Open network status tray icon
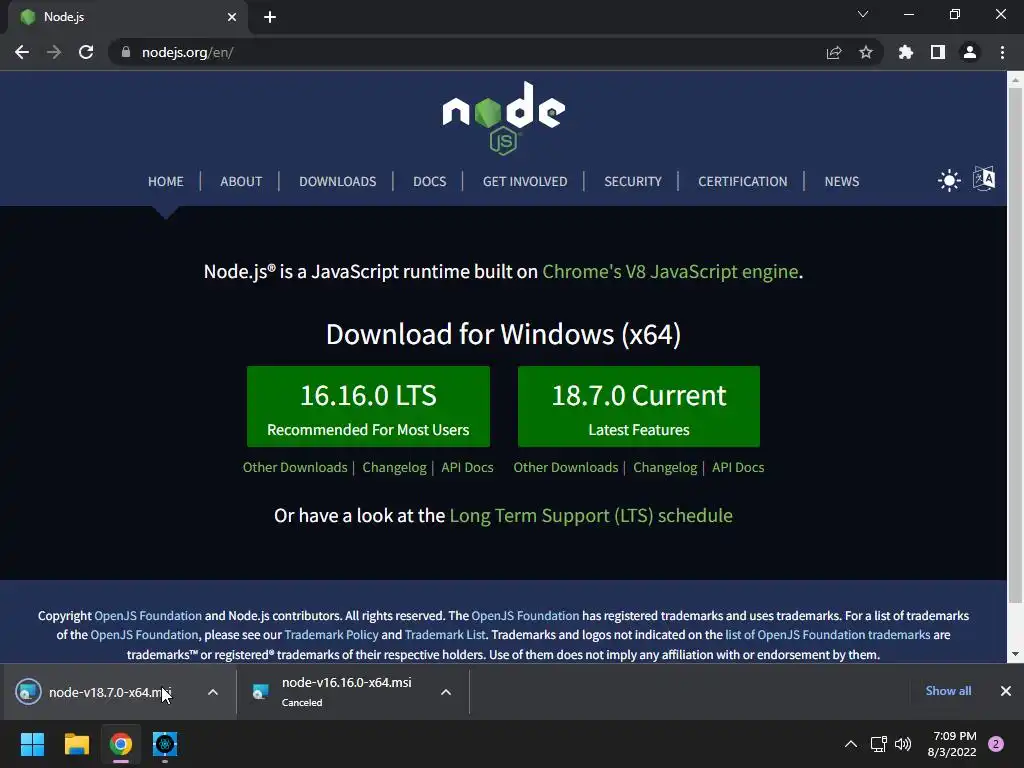Image resolution: width=1024 pixels, height=768 pixels. coord(878,744)
